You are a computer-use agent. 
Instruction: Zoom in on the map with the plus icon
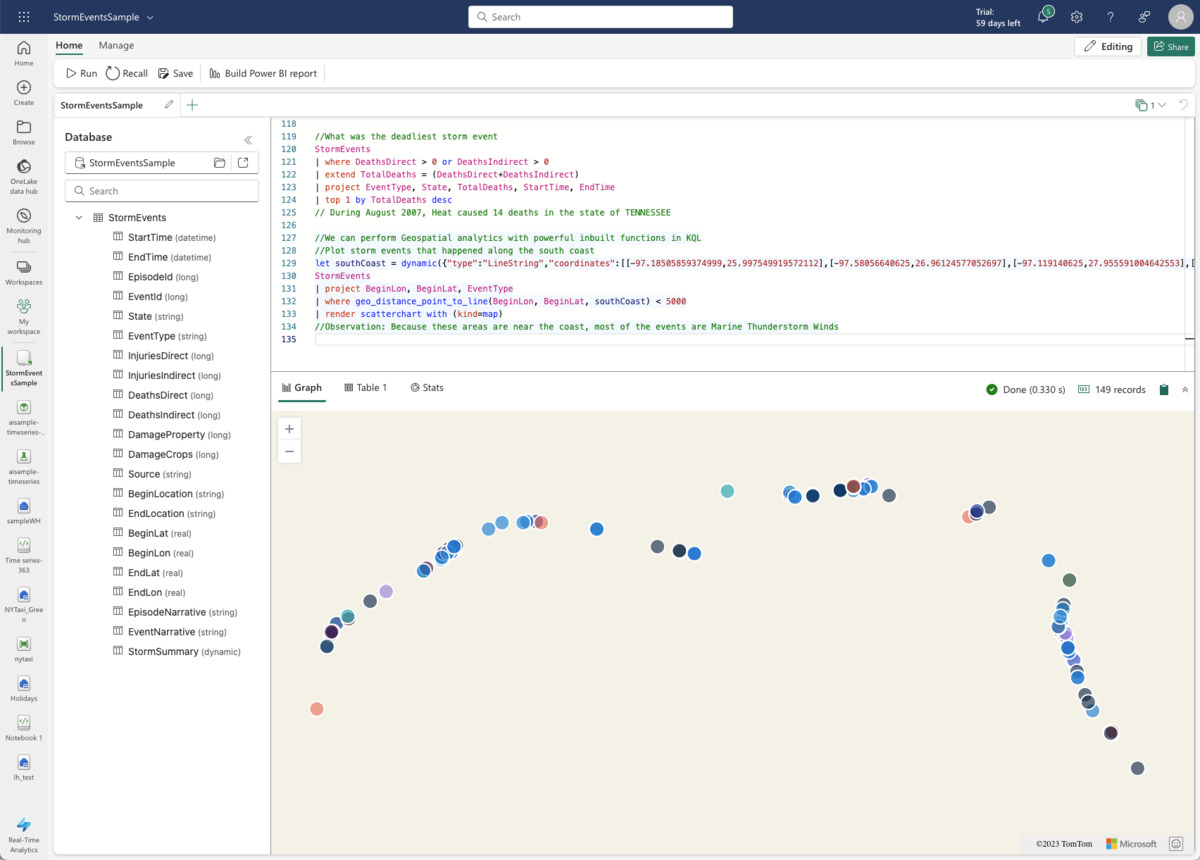click(288, 428)
